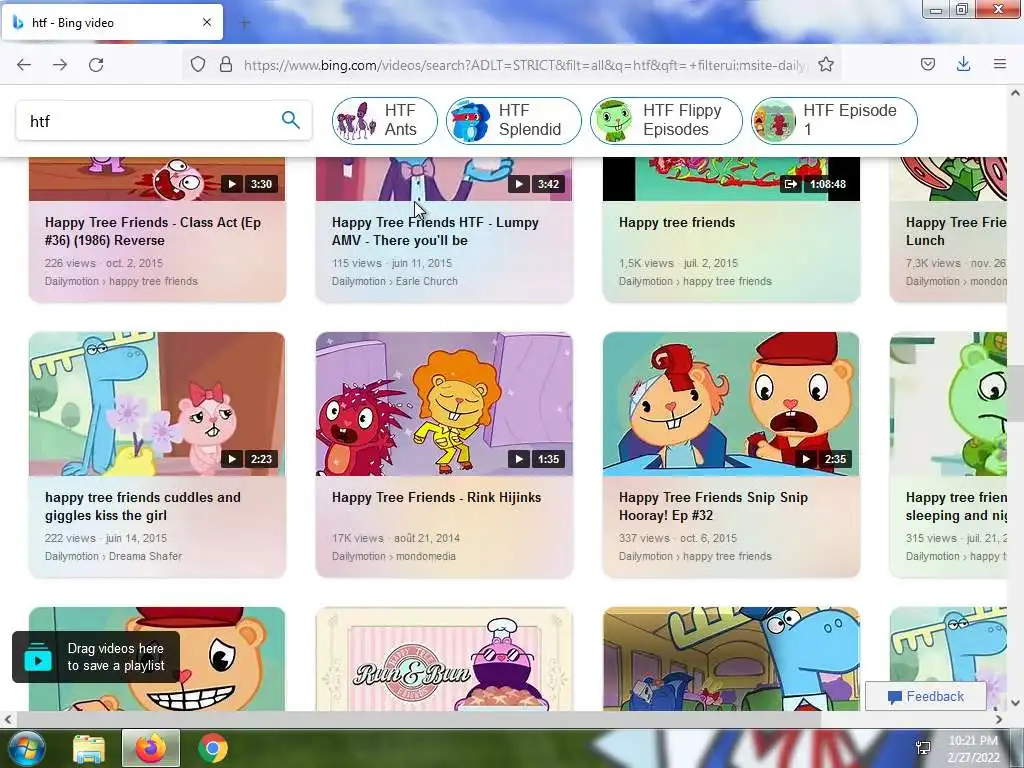Open Snip Snip Hooray! Ep #32 title
Viewport: 1024px width, 768px height.
pos(713,506)
